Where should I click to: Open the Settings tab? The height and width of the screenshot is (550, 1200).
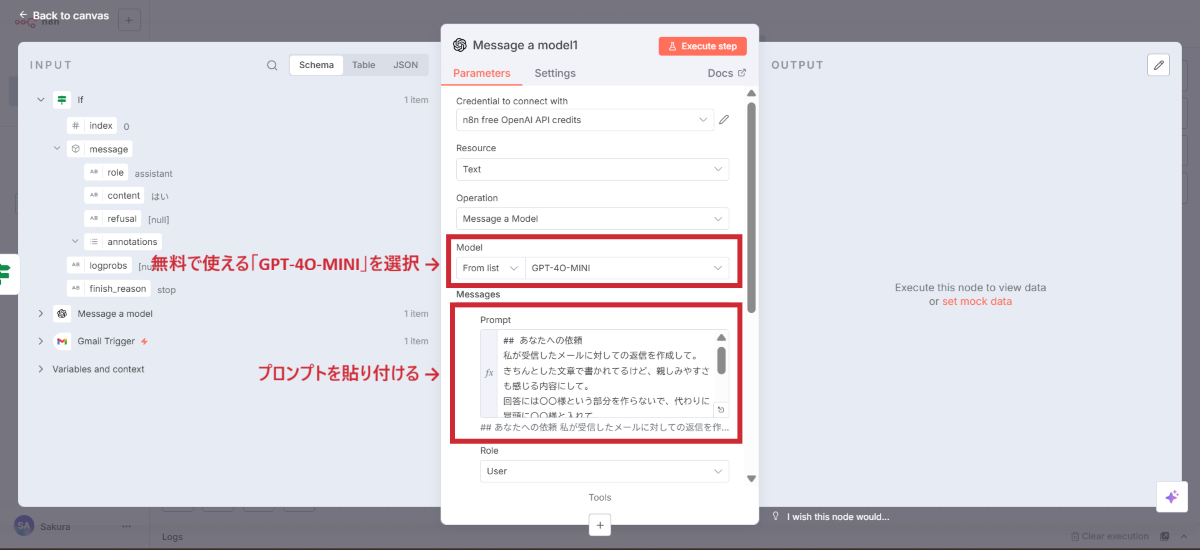coord(555,73)
